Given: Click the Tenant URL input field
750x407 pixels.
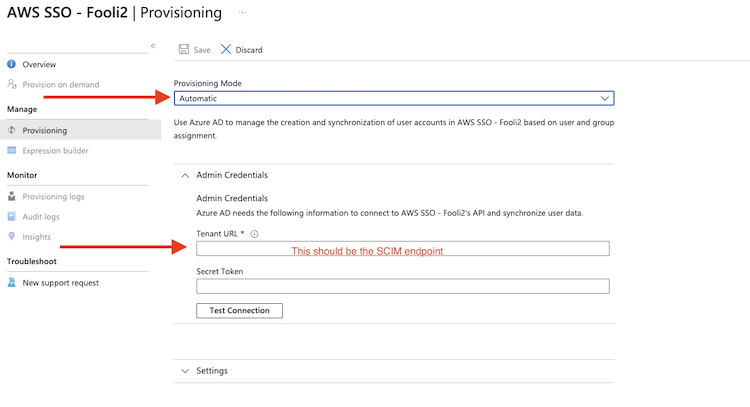Looking at the screenshot, I should 403,248.
